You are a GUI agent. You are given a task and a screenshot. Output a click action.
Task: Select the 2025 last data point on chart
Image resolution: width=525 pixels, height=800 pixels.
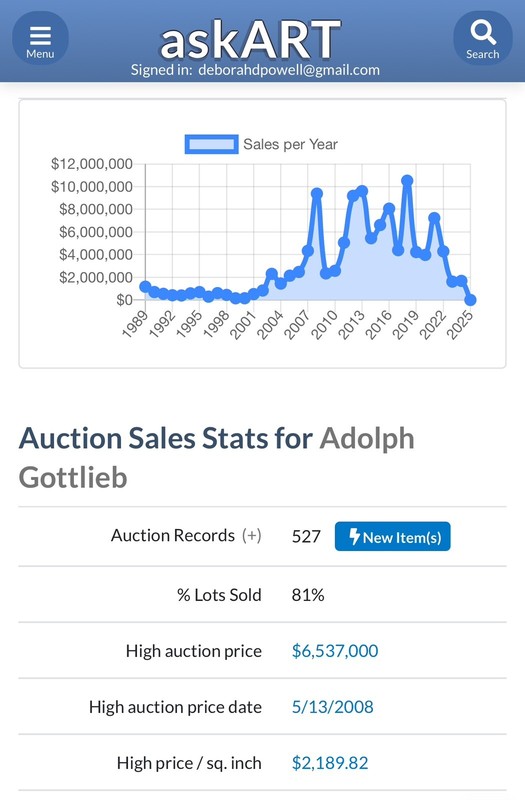coord(470,300)
